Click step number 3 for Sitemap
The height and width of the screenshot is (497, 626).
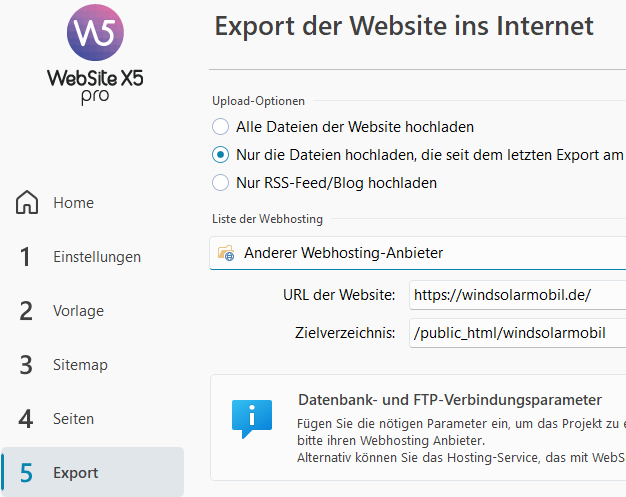26,364
